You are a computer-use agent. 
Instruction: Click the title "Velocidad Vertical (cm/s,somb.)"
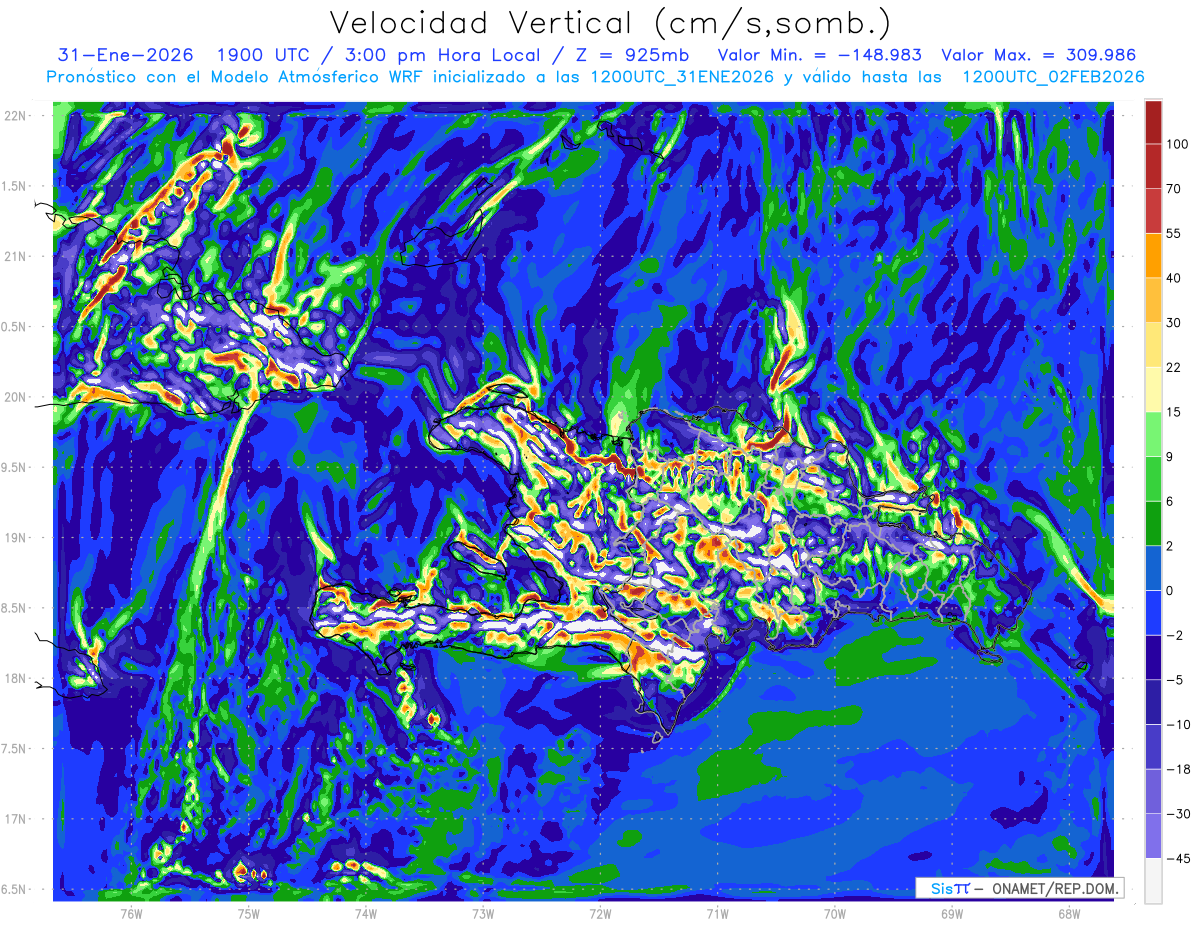point(610,23)
